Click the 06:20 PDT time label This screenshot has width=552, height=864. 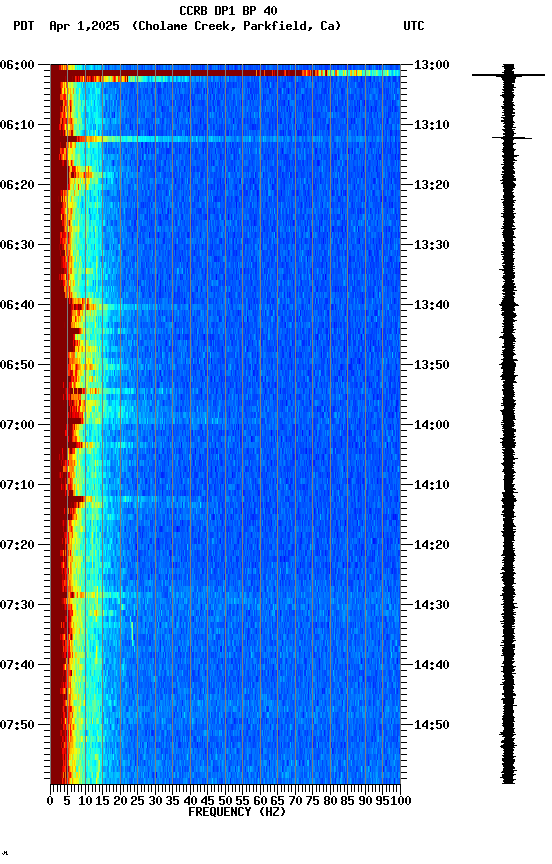[17, 185]
